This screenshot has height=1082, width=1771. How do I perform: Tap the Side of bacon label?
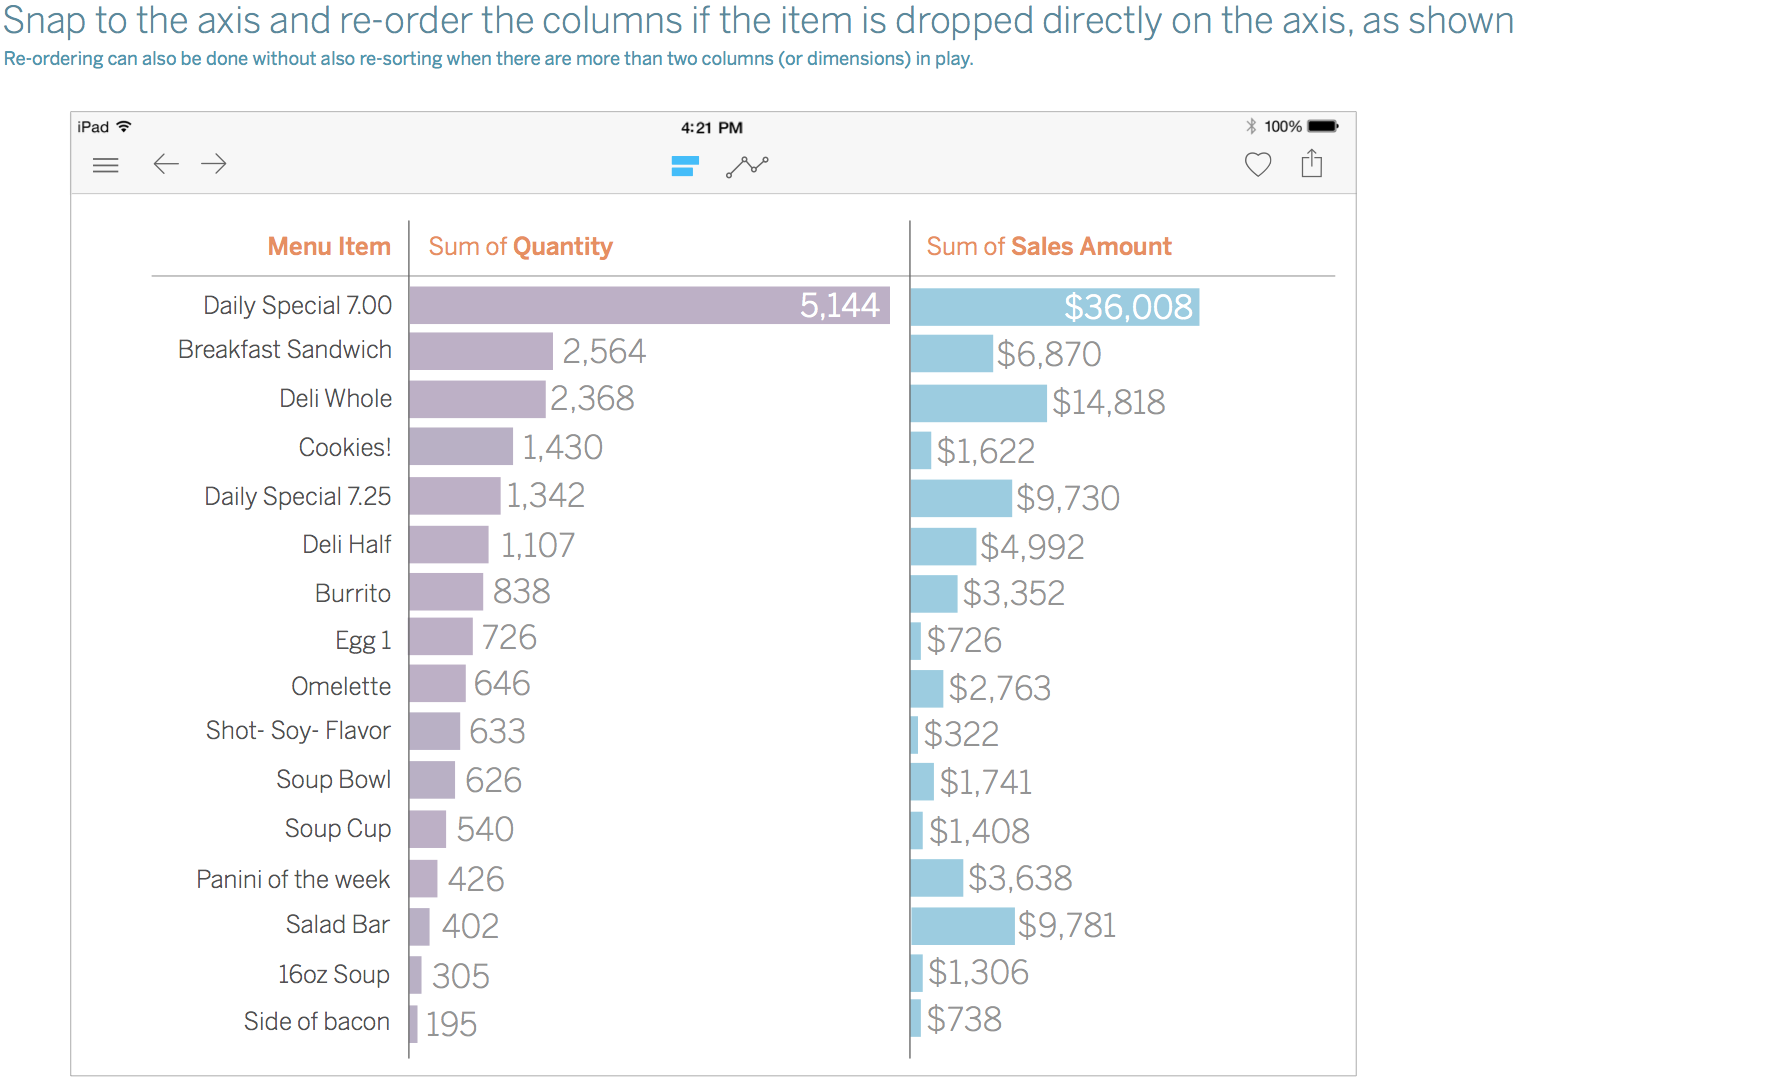click(317, 1021)
